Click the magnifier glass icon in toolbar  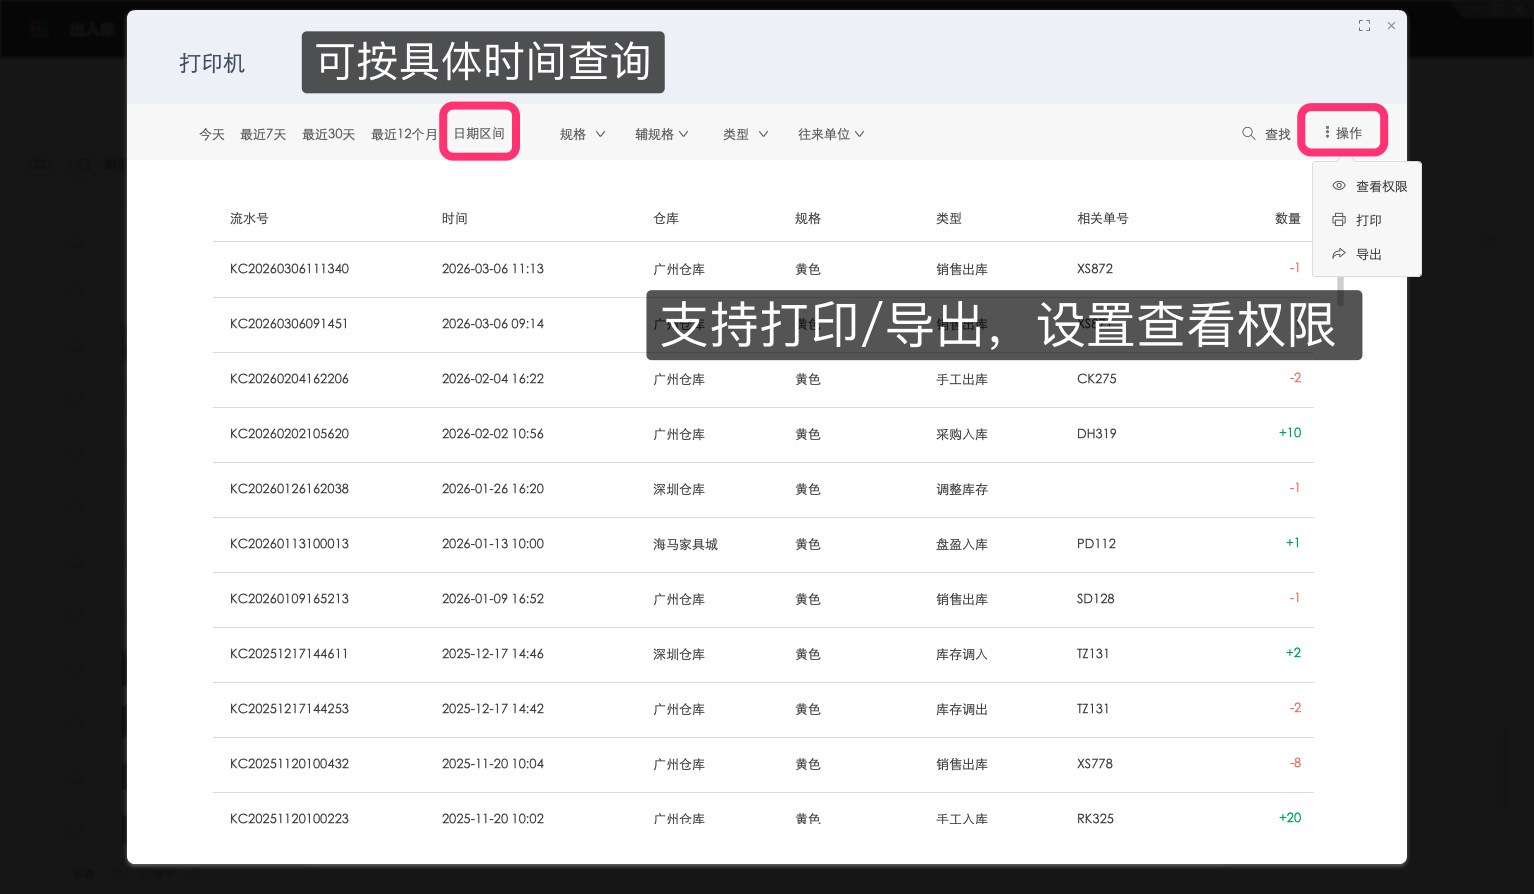(1249, 133)
